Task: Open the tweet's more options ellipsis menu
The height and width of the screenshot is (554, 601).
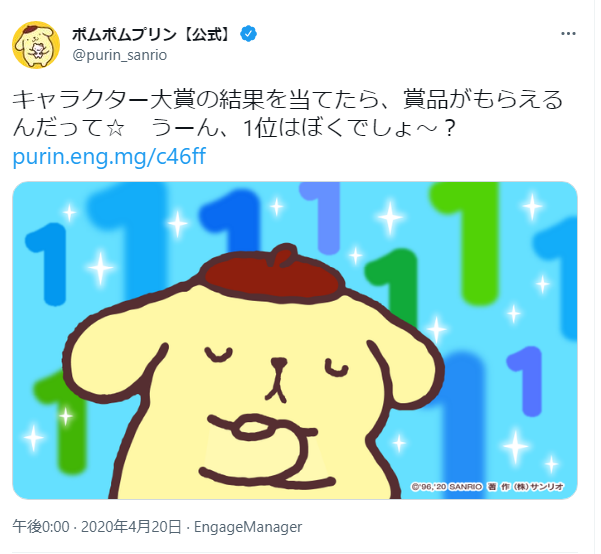Action: pyautogui.click(x=568, y=34)
